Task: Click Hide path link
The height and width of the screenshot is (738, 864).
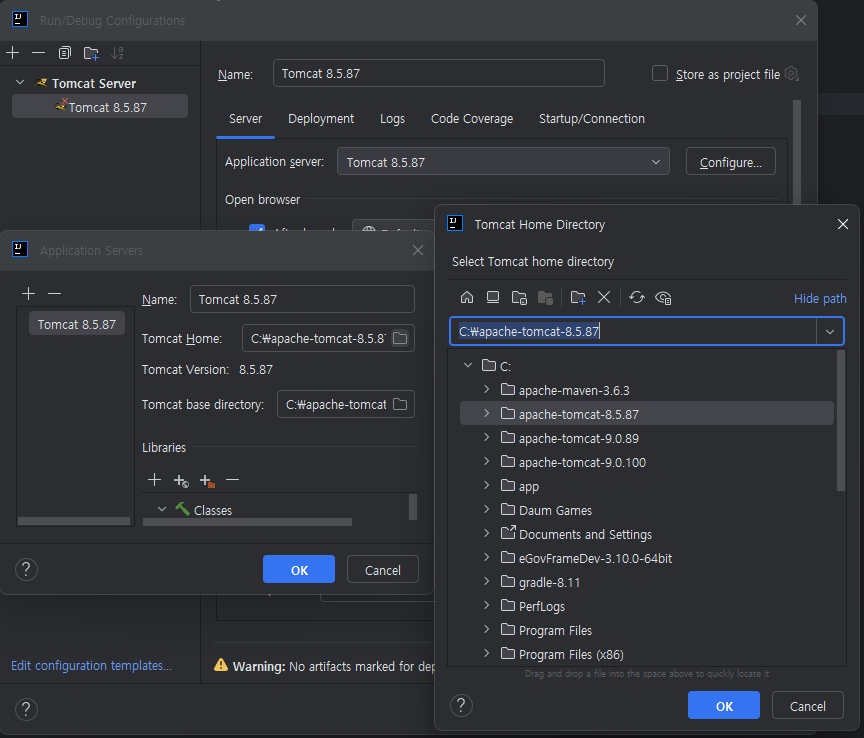Action: 819,298
